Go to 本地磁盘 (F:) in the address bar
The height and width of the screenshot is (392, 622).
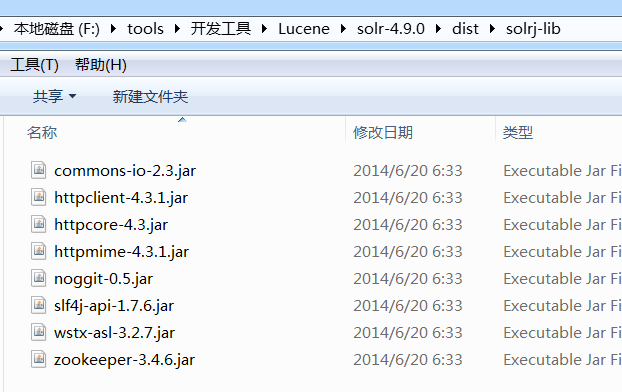[57, 29]
